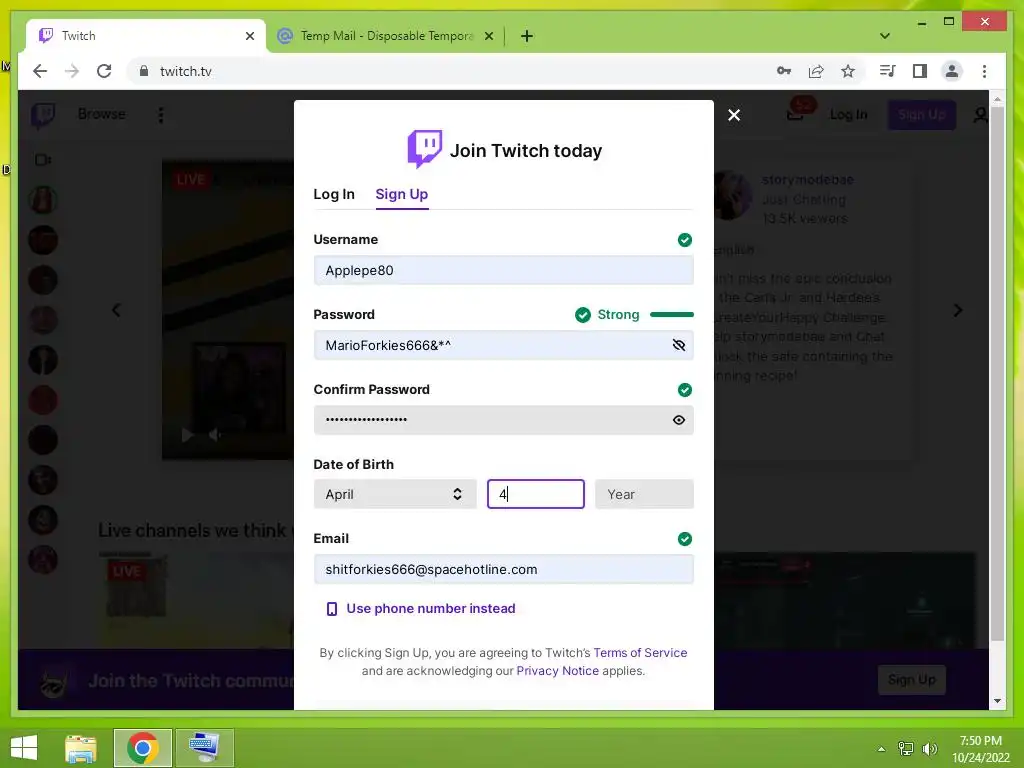Open the Terms of Service link
1024x768 pixels.
(x=640, y=652)
